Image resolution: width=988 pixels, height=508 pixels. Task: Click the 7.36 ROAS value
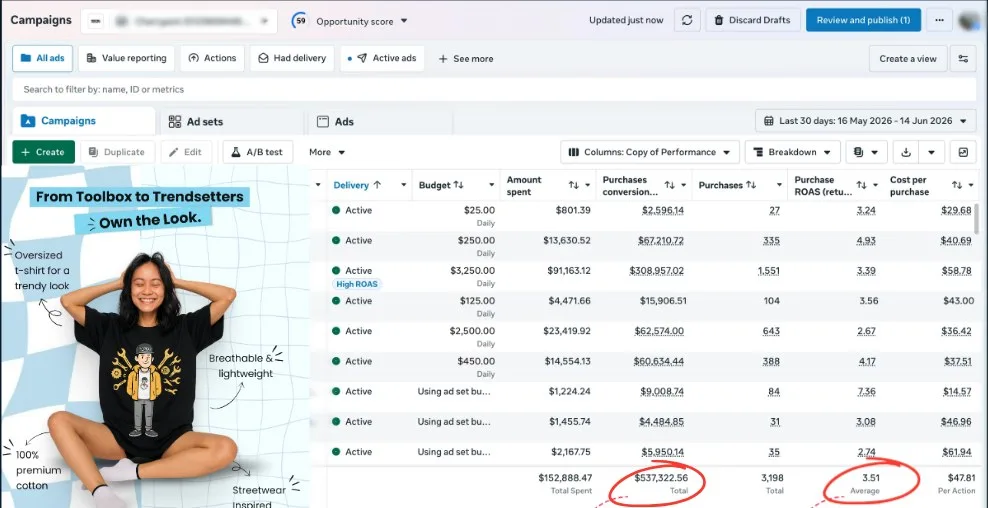tap(866, 391)
